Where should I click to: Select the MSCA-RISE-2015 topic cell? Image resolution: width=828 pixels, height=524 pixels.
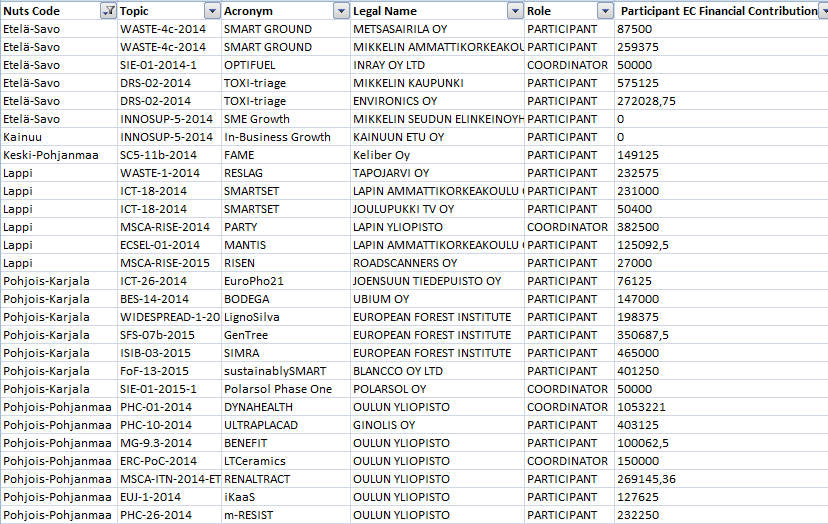point(169,263)
